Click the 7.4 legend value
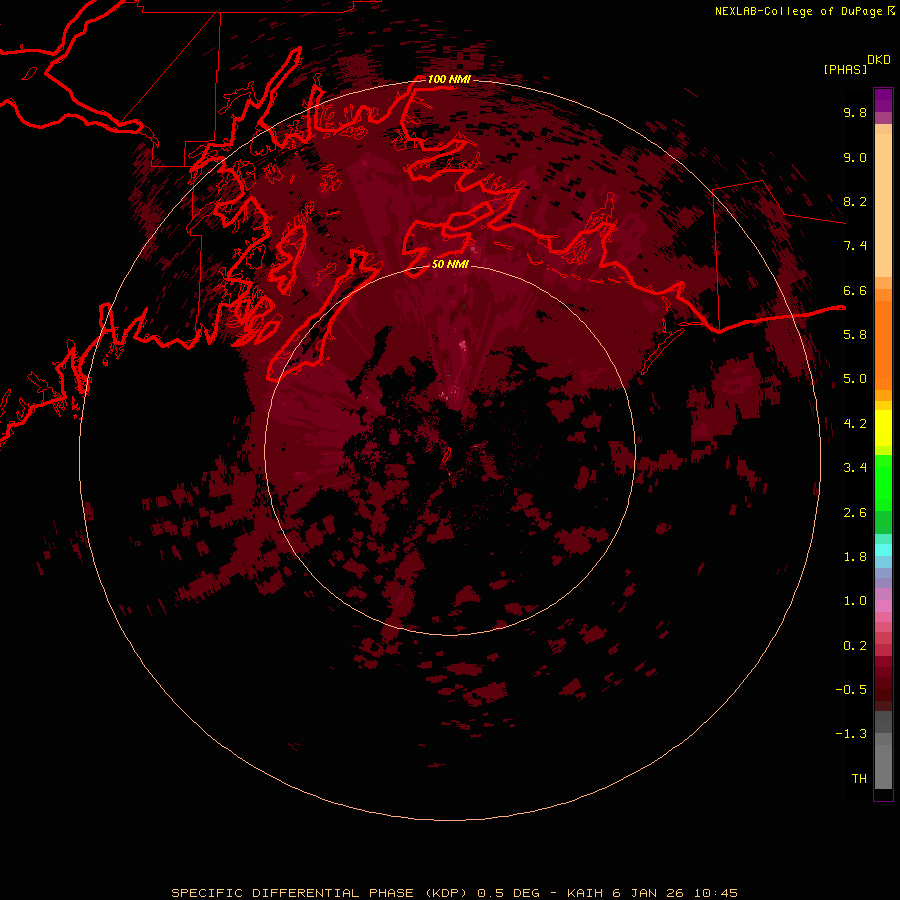 click(855, 246)
